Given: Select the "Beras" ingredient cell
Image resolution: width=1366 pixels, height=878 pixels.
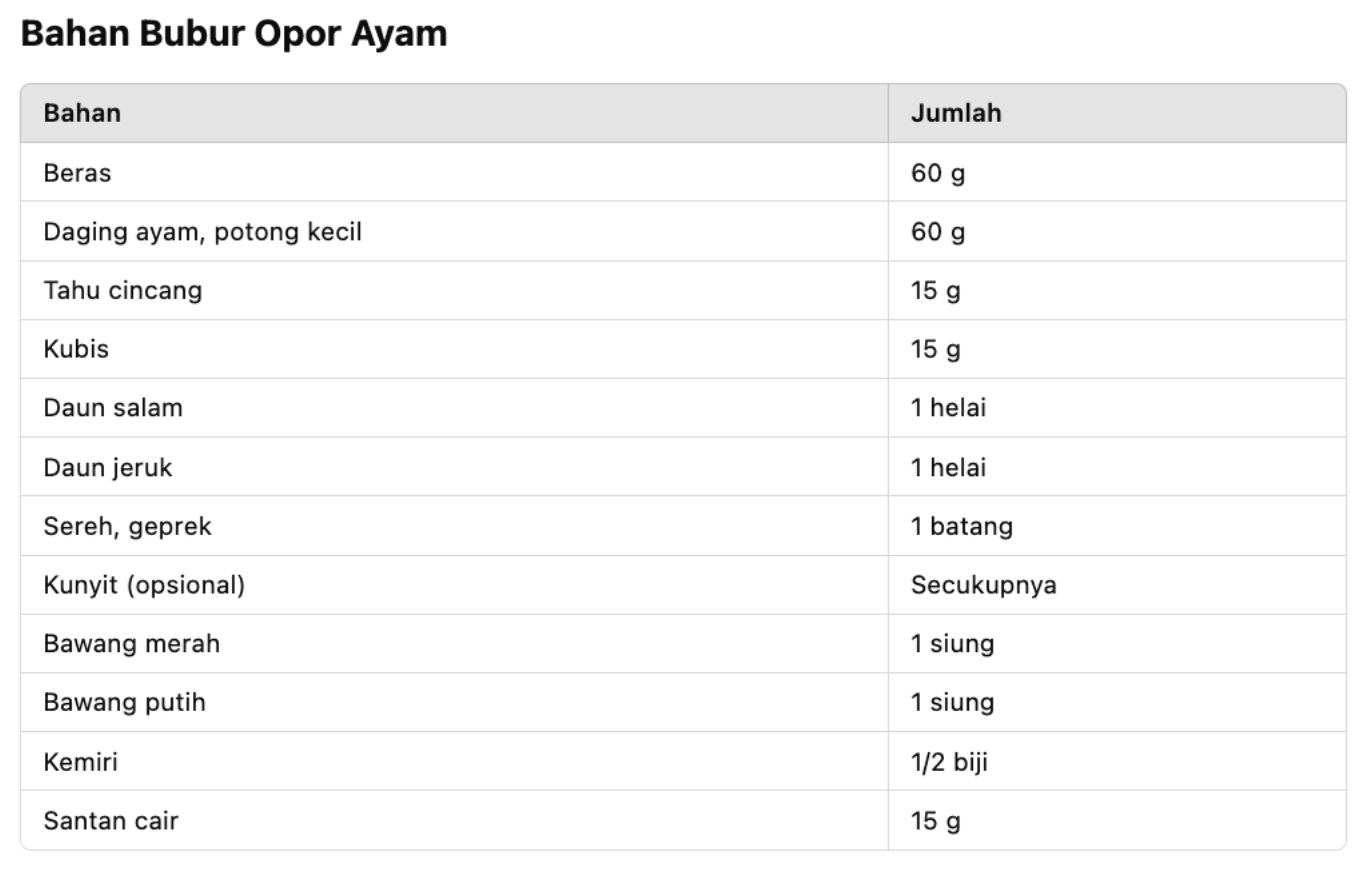Looking at the screenshot, I should pos(77,173).
